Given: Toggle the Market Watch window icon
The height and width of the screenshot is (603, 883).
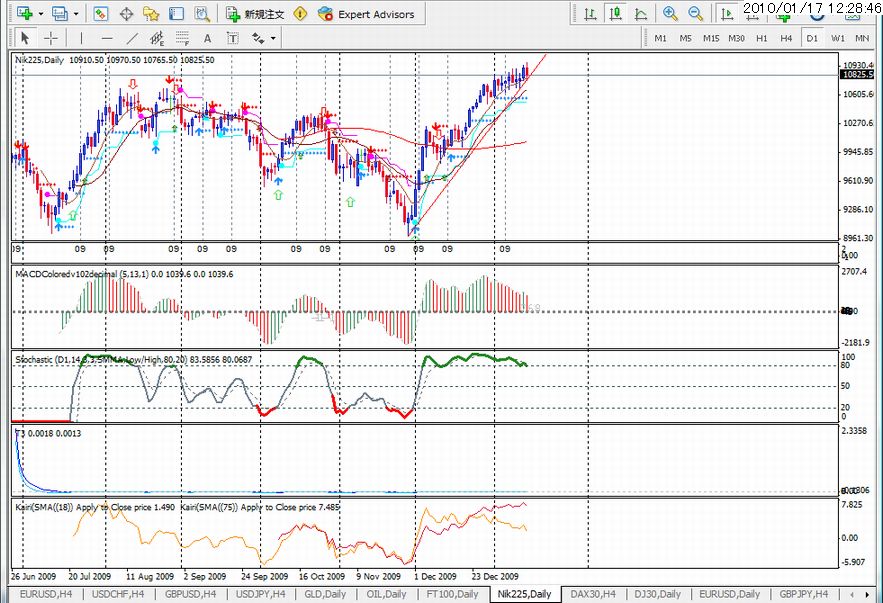Looking at the screenshot, I should [x=101, y=14].
